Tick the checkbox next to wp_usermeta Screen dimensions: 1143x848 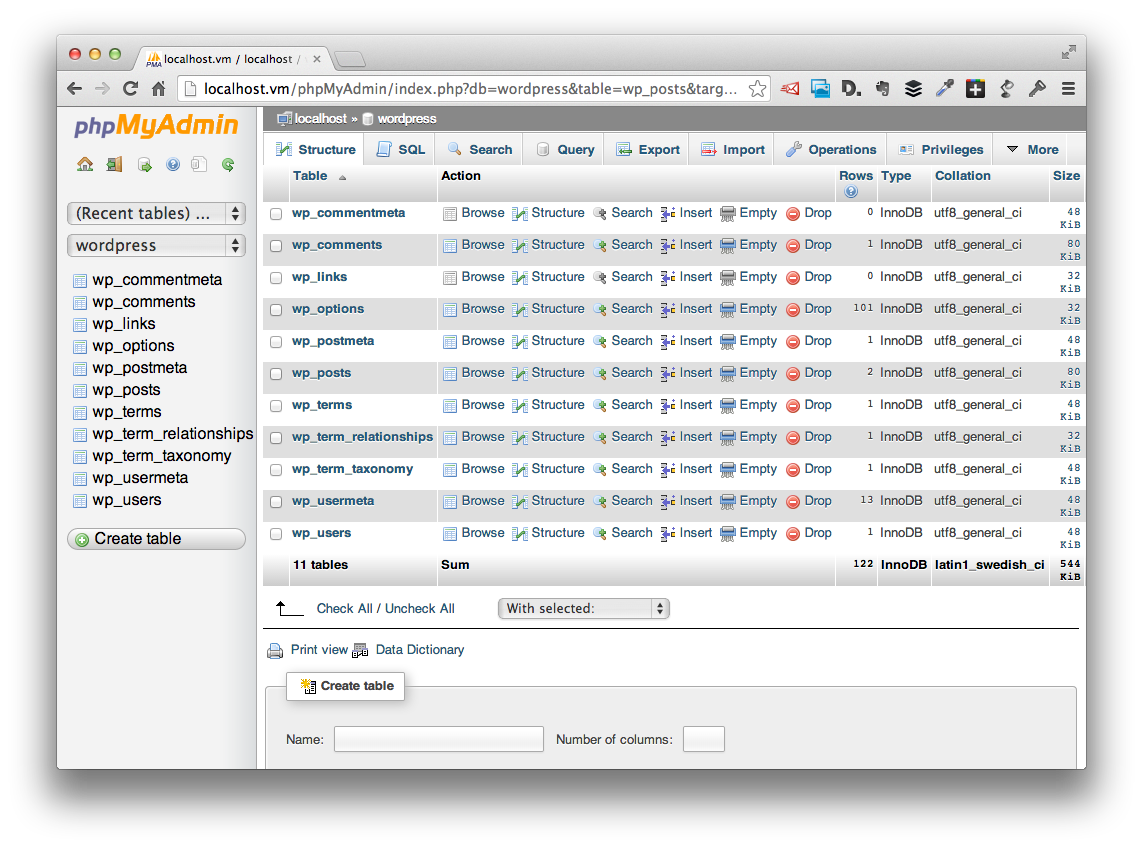pos(276,502)
